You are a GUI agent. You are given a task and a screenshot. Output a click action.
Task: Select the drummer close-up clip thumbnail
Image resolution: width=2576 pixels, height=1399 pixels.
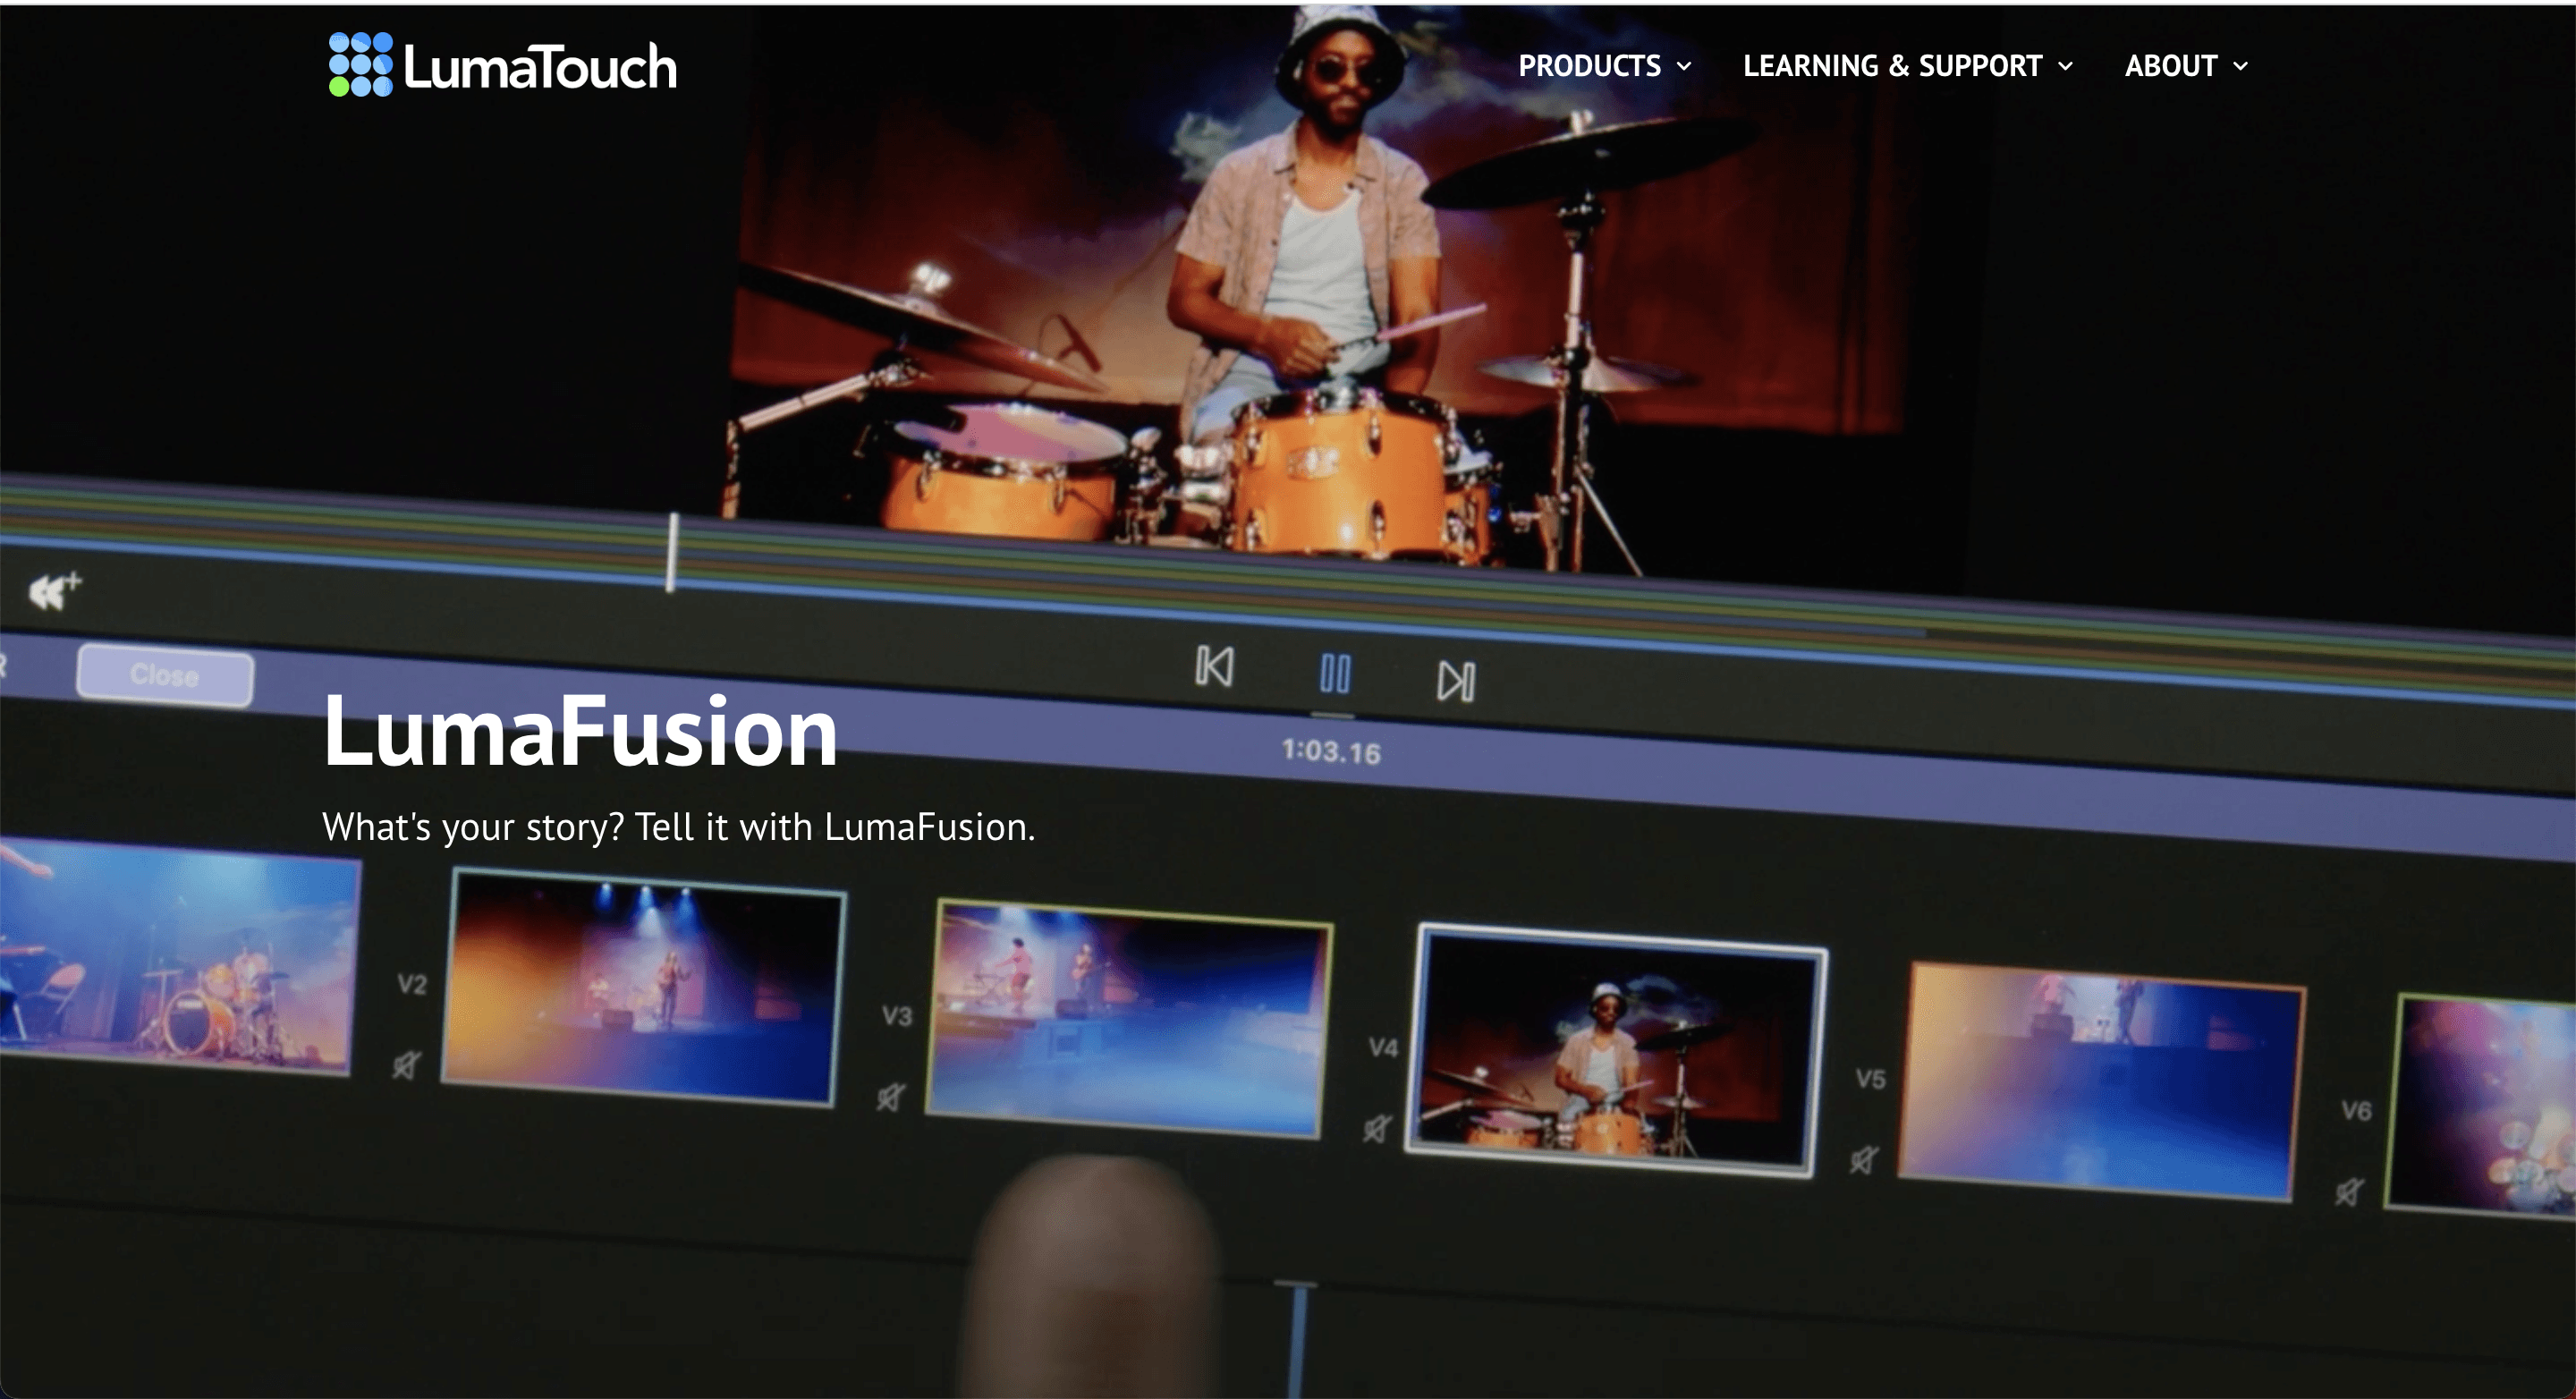pyautogui.click(x=1616, y=1050)
